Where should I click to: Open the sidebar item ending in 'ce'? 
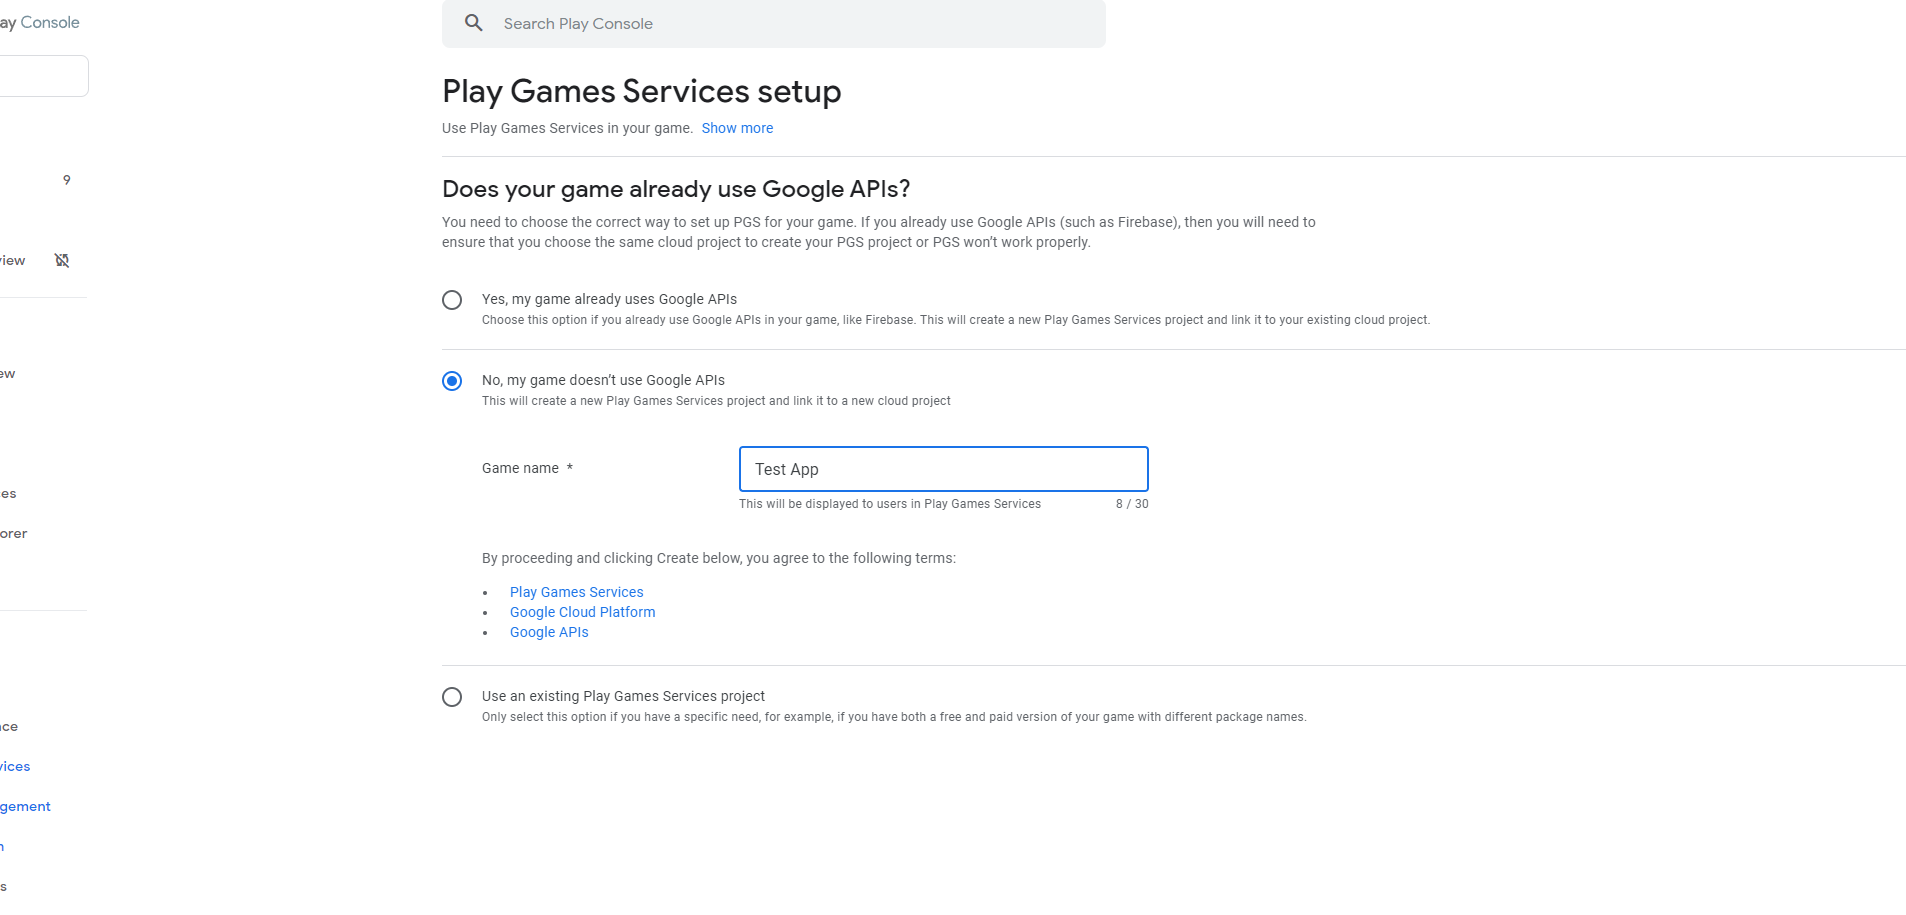pos(9,726)
